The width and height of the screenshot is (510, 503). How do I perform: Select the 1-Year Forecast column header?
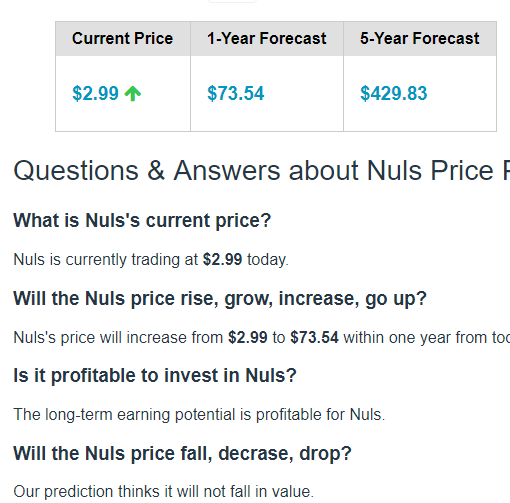(x=267, y=38)
